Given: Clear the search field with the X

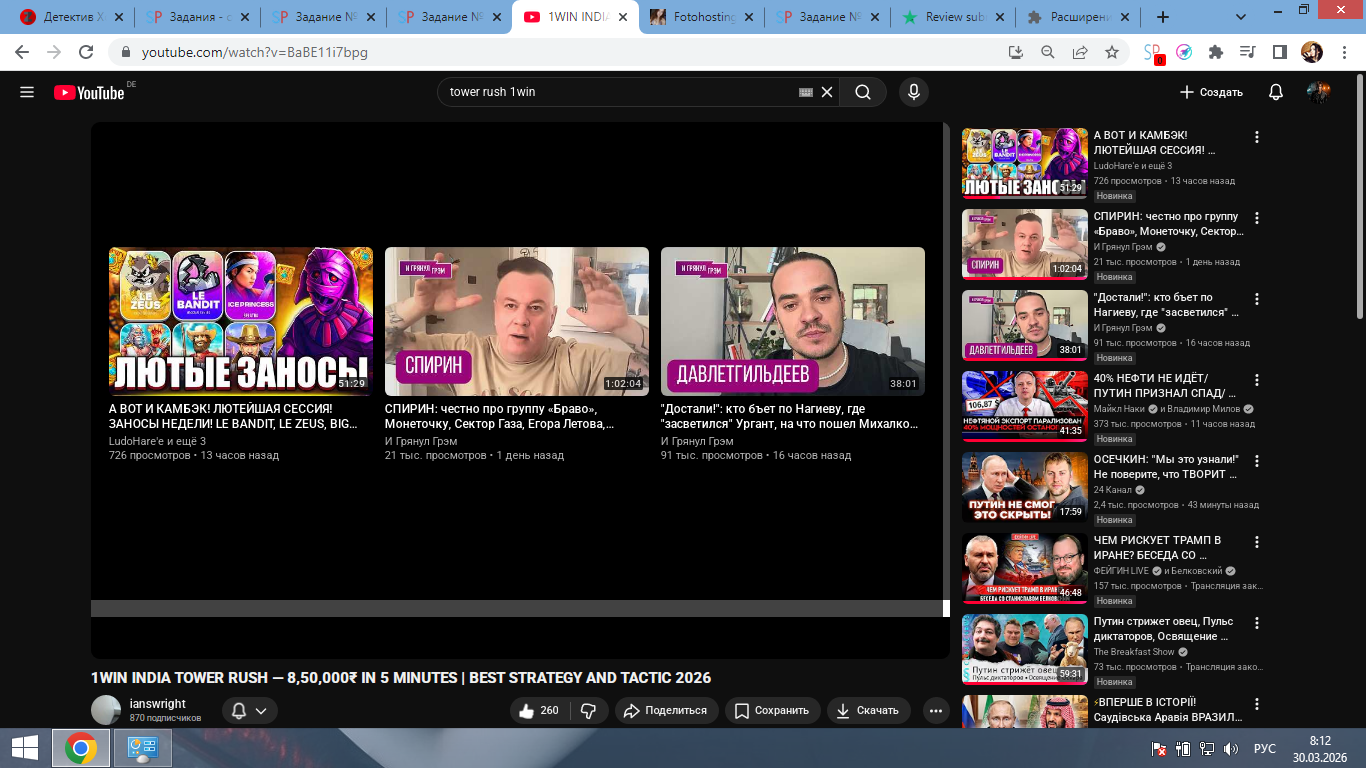Looking at the screenshot, I should tap(827, 92).
